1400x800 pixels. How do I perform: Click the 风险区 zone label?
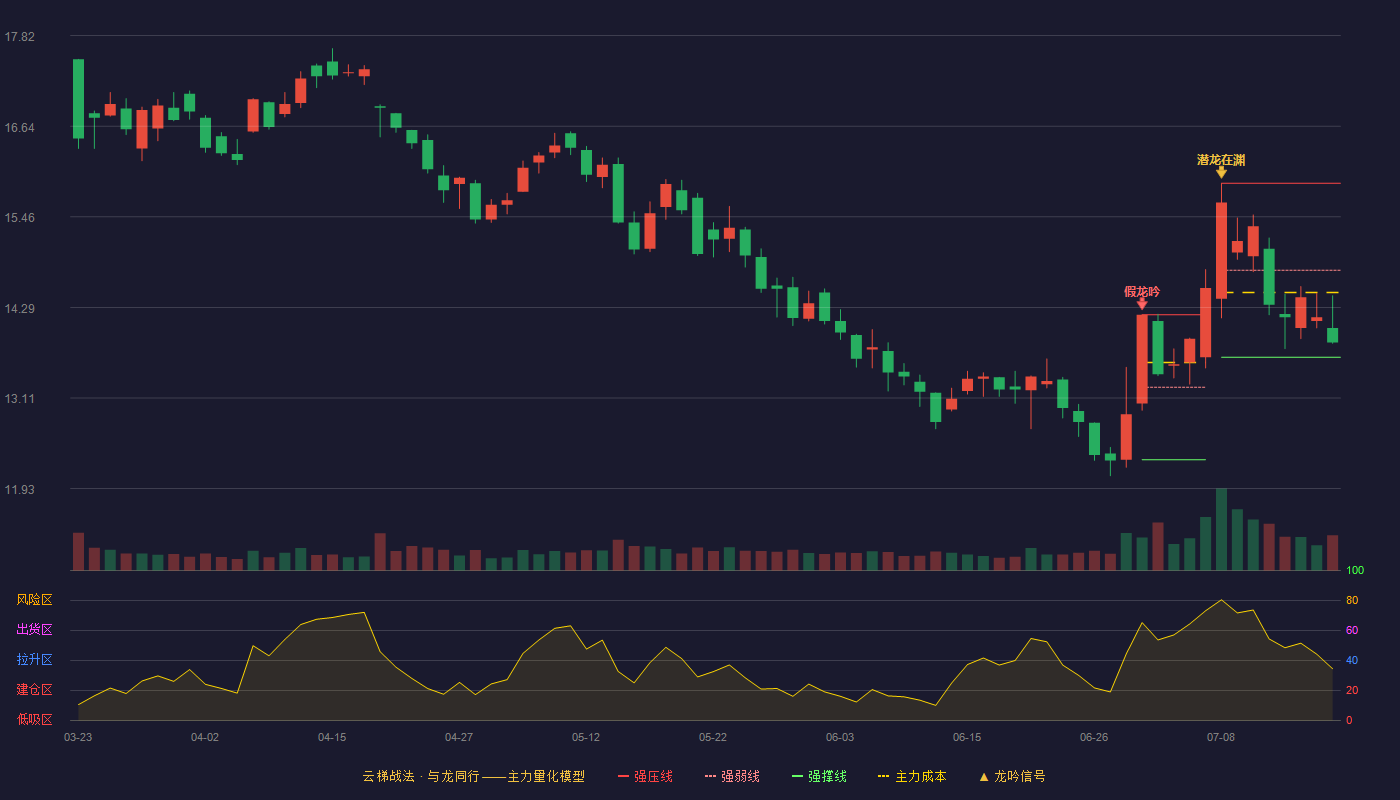[34, 600]
